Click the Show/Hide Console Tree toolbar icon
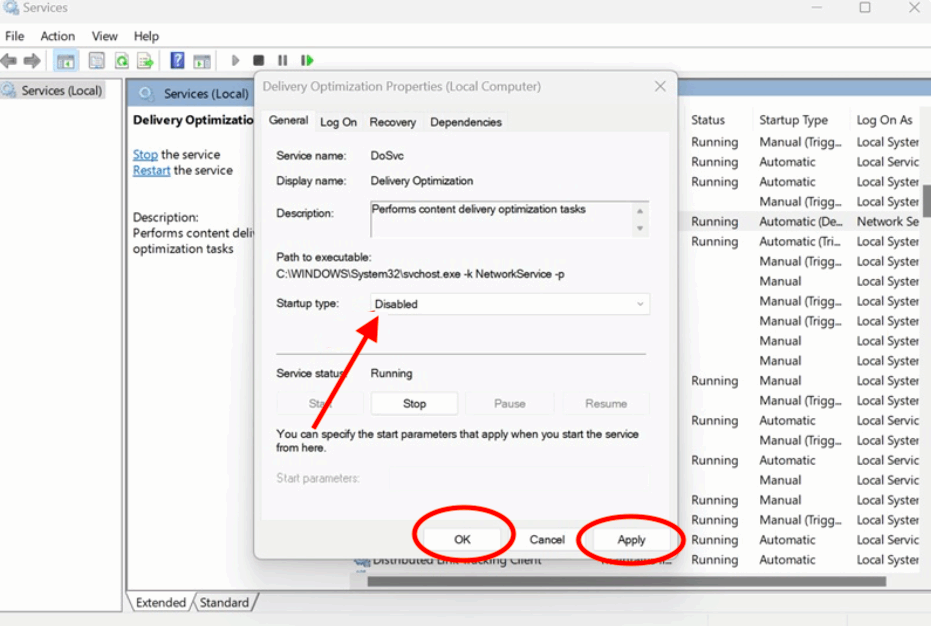The height and width of the screenshot is (626, 931). (x=66, y=61)
